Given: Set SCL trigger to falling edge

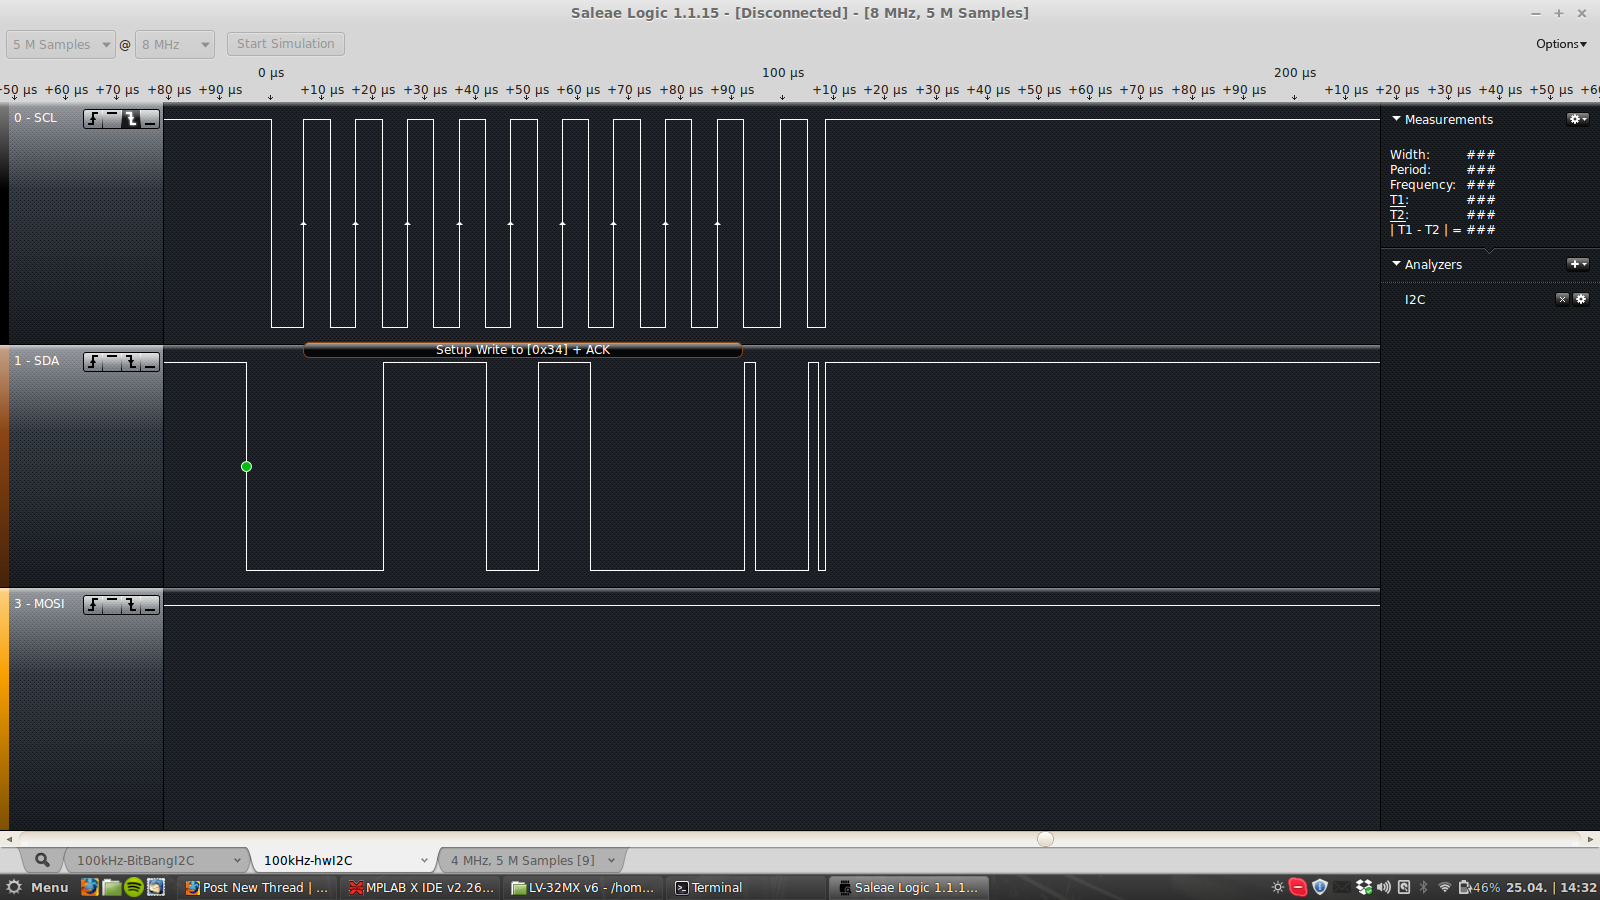Looking at the screenshot, I should click(131, 119).
